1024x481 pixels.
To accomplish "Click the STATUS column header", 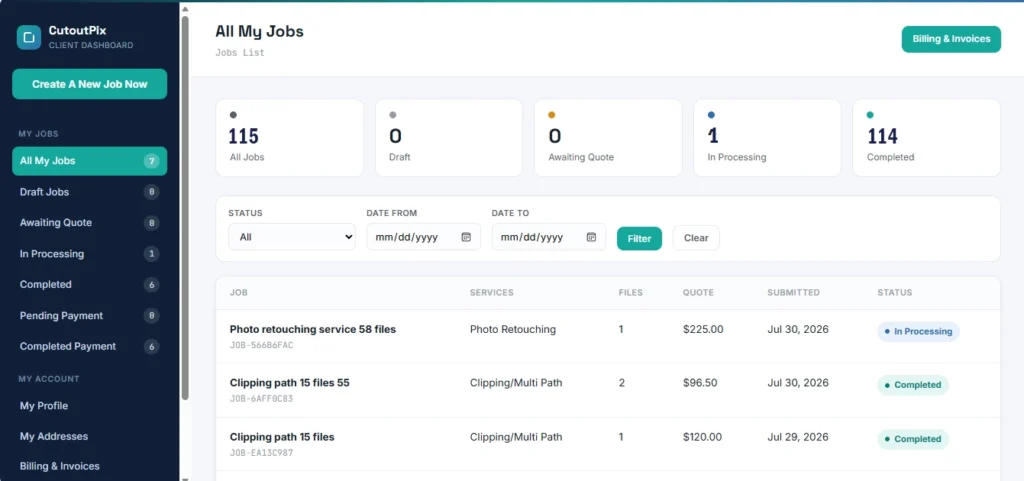I will pos(895,293).
